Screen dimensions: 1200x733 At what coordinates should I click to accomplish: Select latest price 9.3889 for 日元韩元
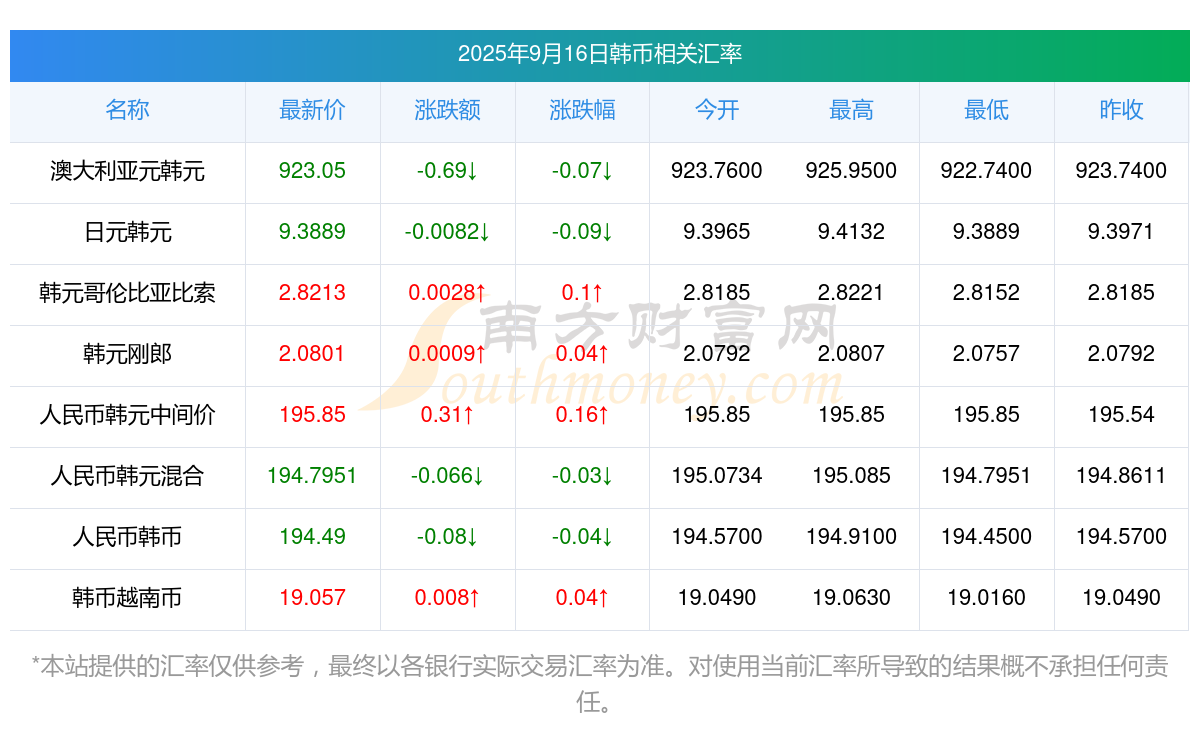[312, 232]
